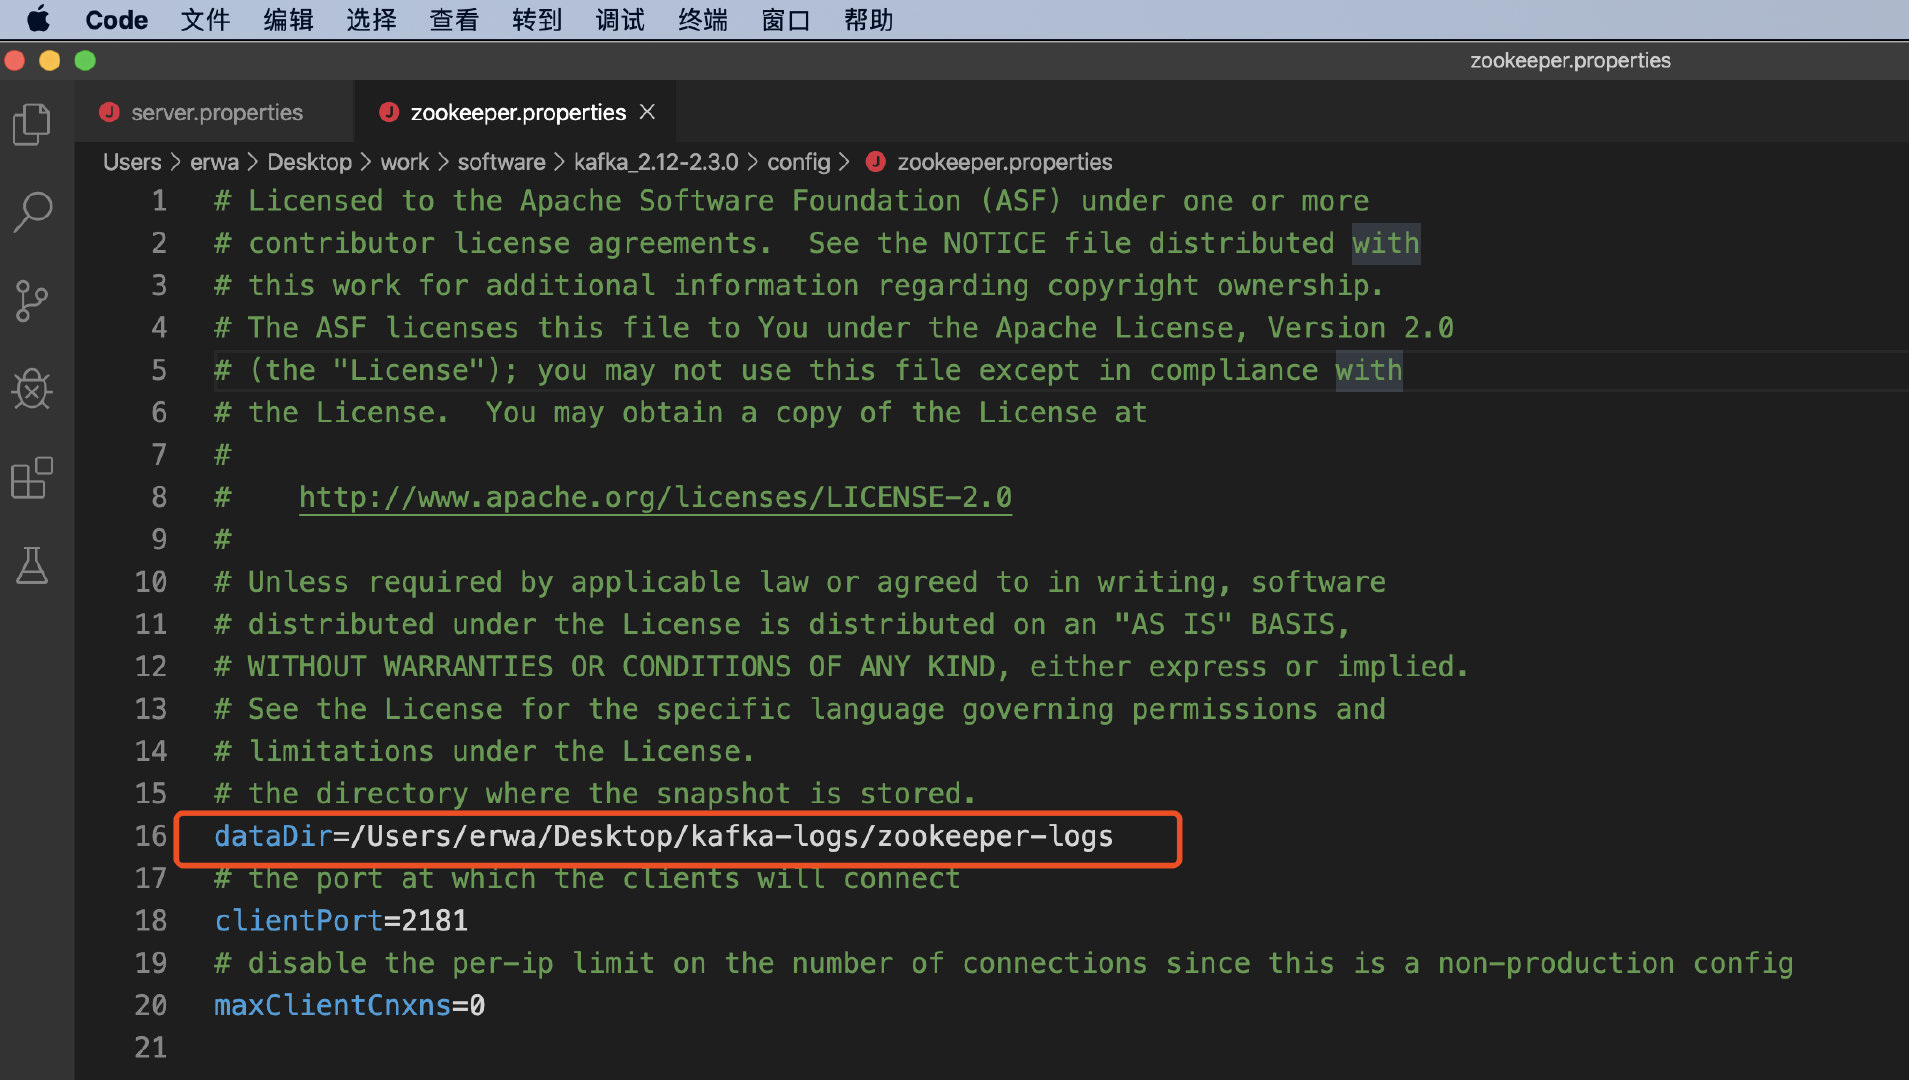Open the 终端 menu

pos(703,19)
